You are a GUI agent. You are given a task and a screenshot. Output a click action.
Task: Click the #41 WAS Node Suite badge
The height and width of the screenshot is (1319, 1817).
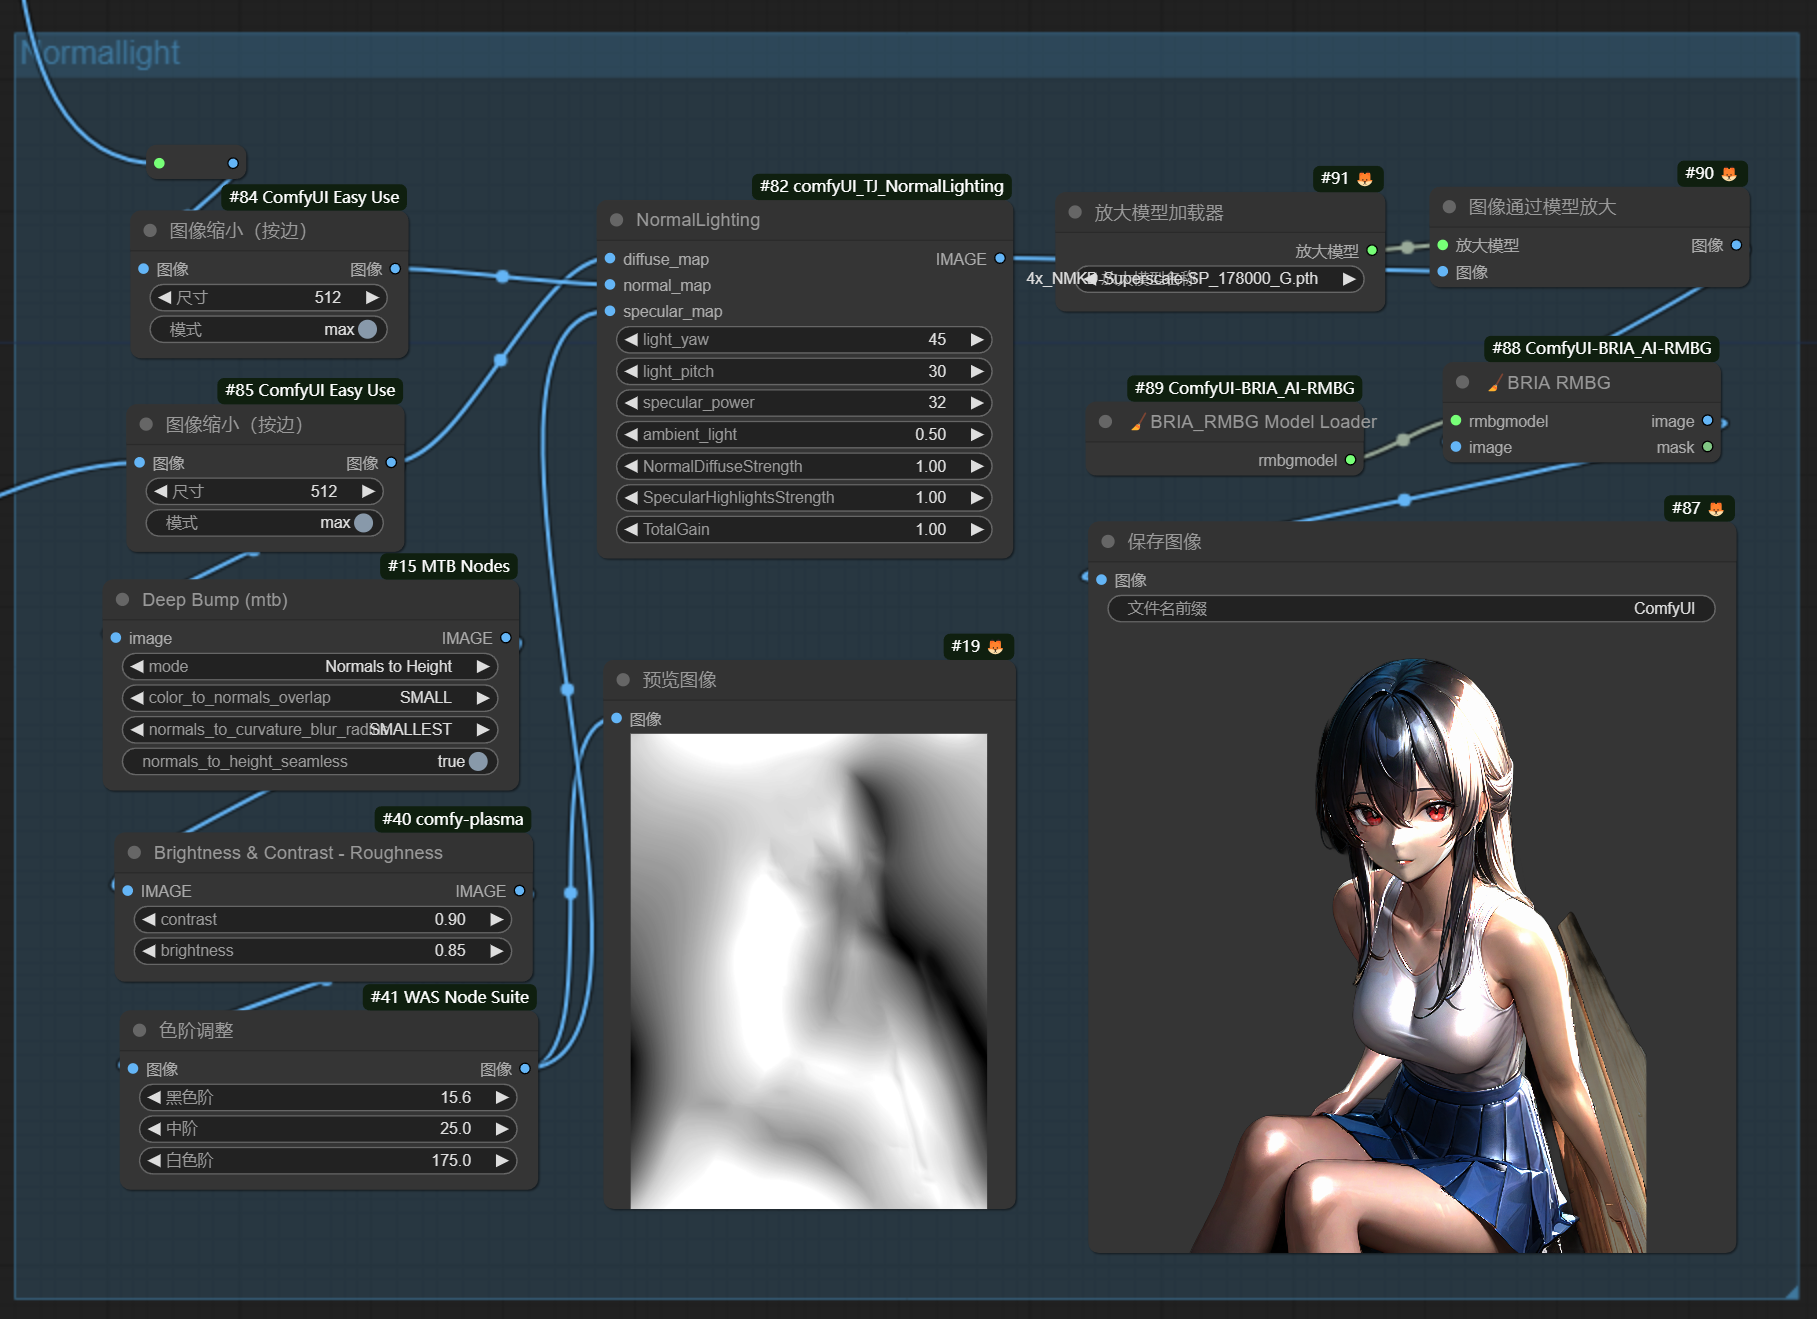449,997
